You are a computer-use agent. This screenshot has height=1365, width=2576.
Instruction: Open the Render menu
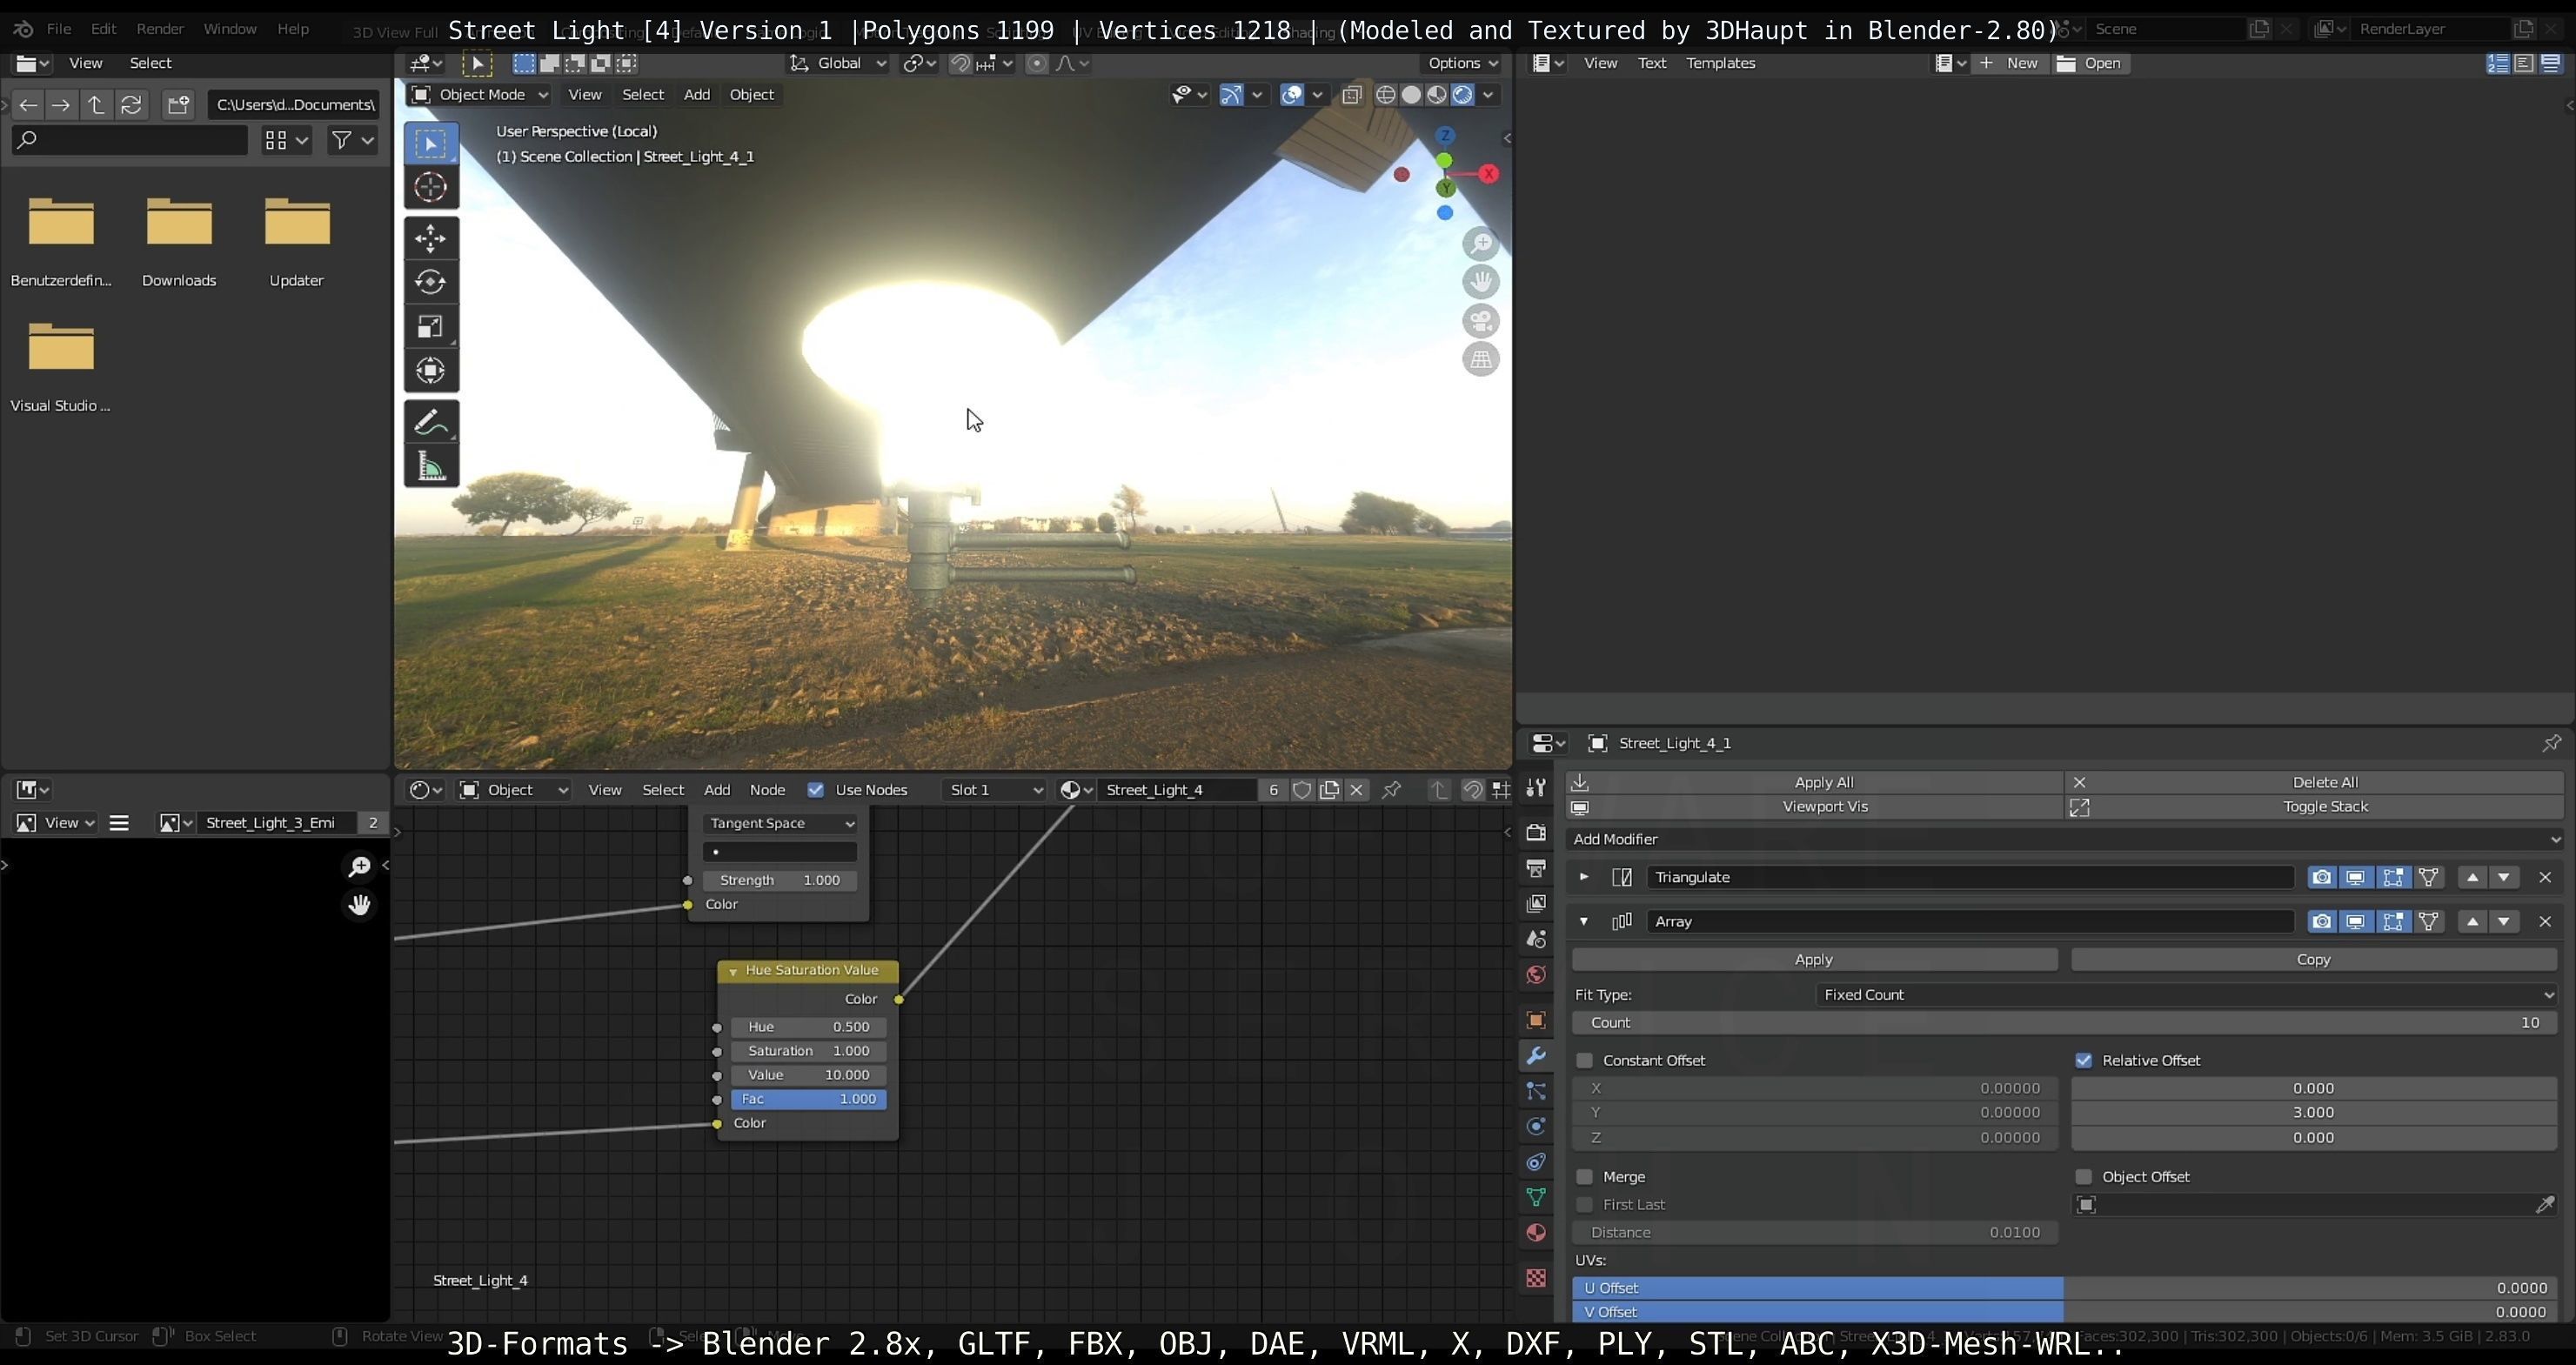point(160,29)
